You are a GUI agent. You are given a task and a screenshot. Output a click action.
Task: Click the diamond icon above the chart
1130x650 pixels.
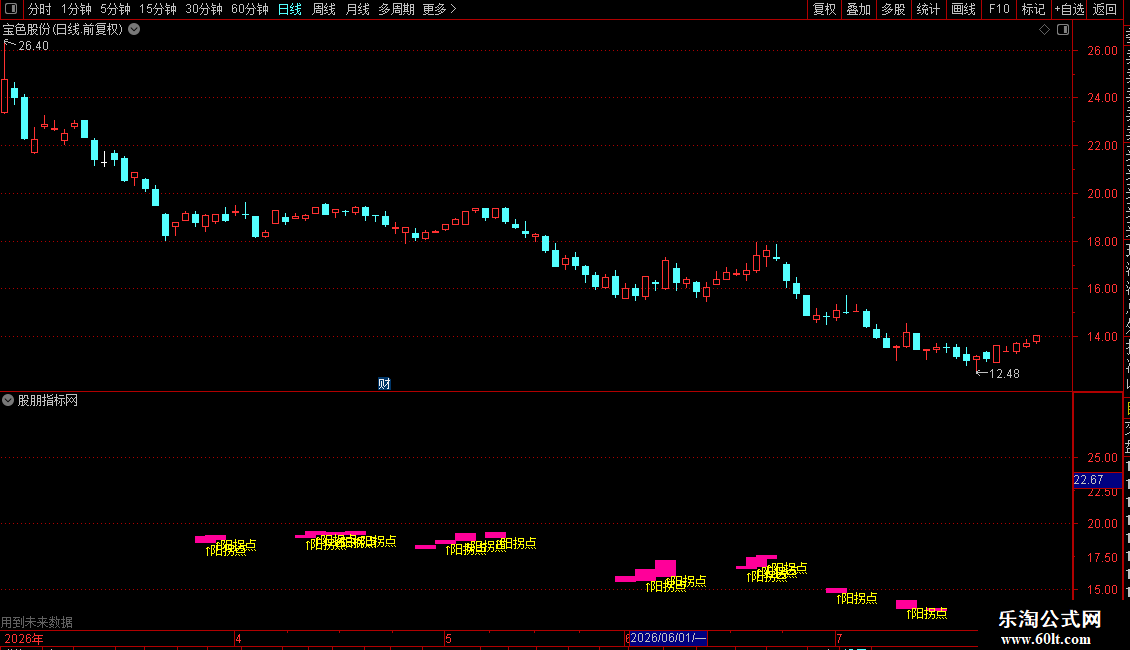1044,30
